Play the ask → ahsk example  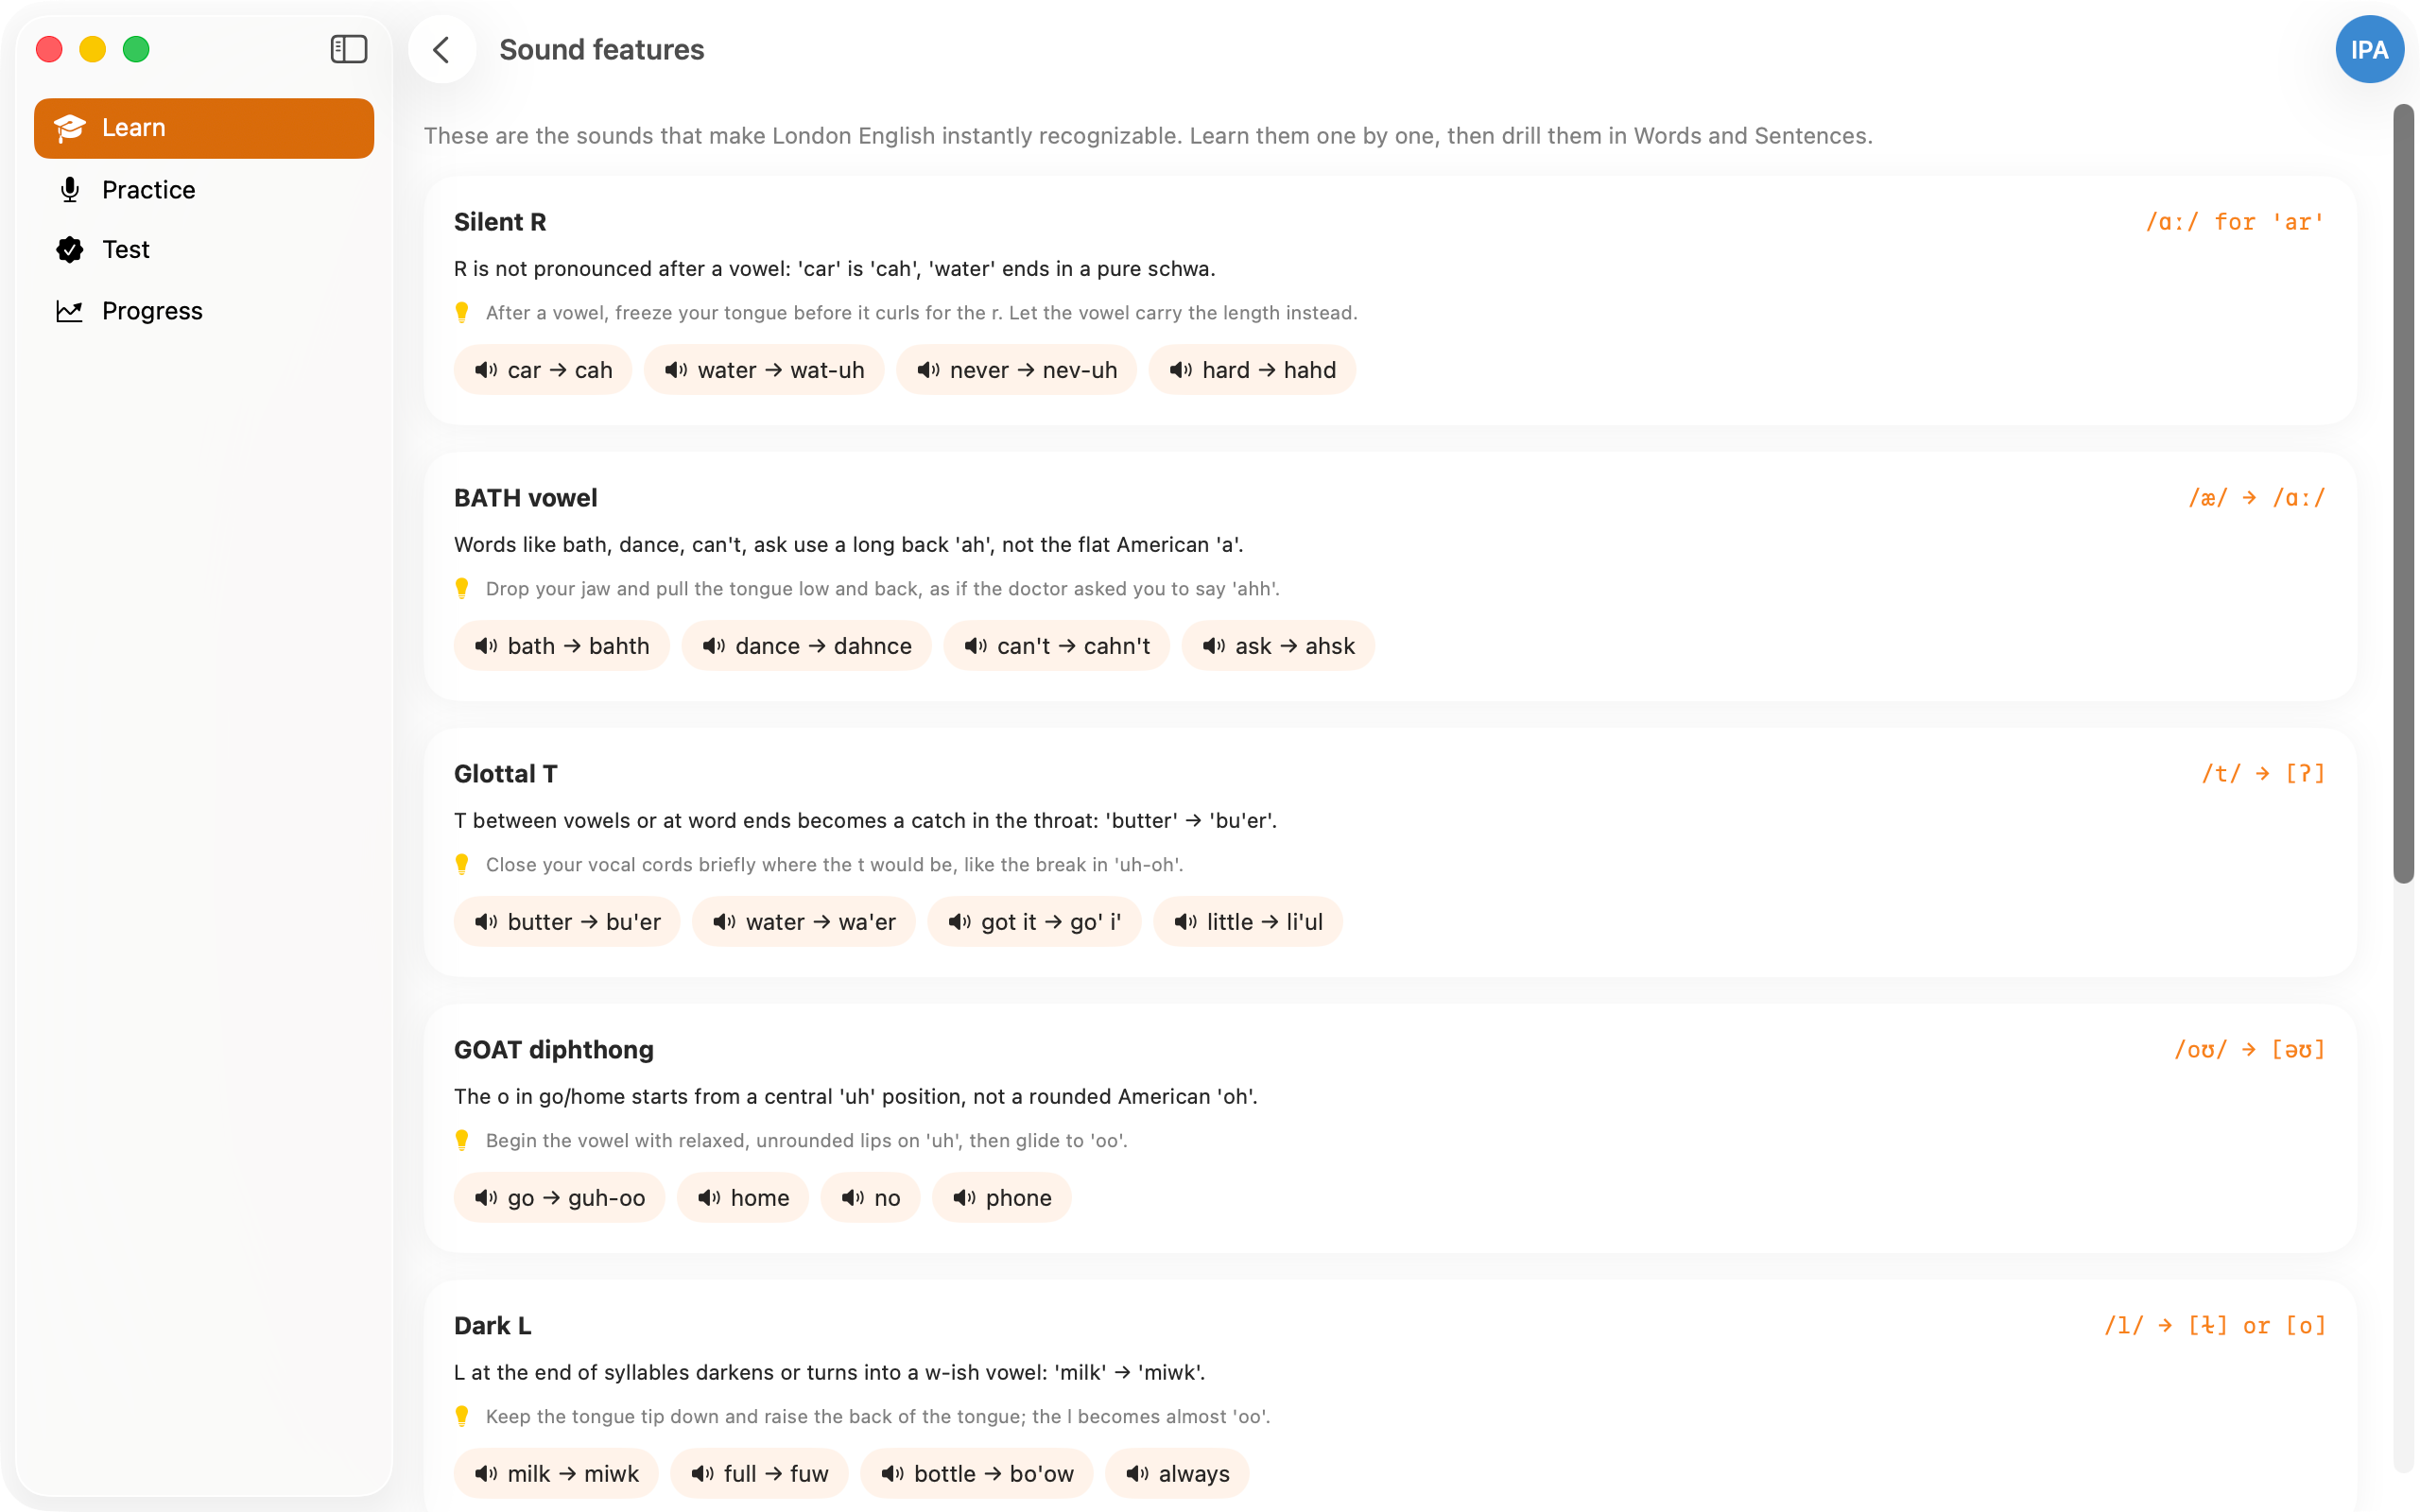[x=1278, y=646]
